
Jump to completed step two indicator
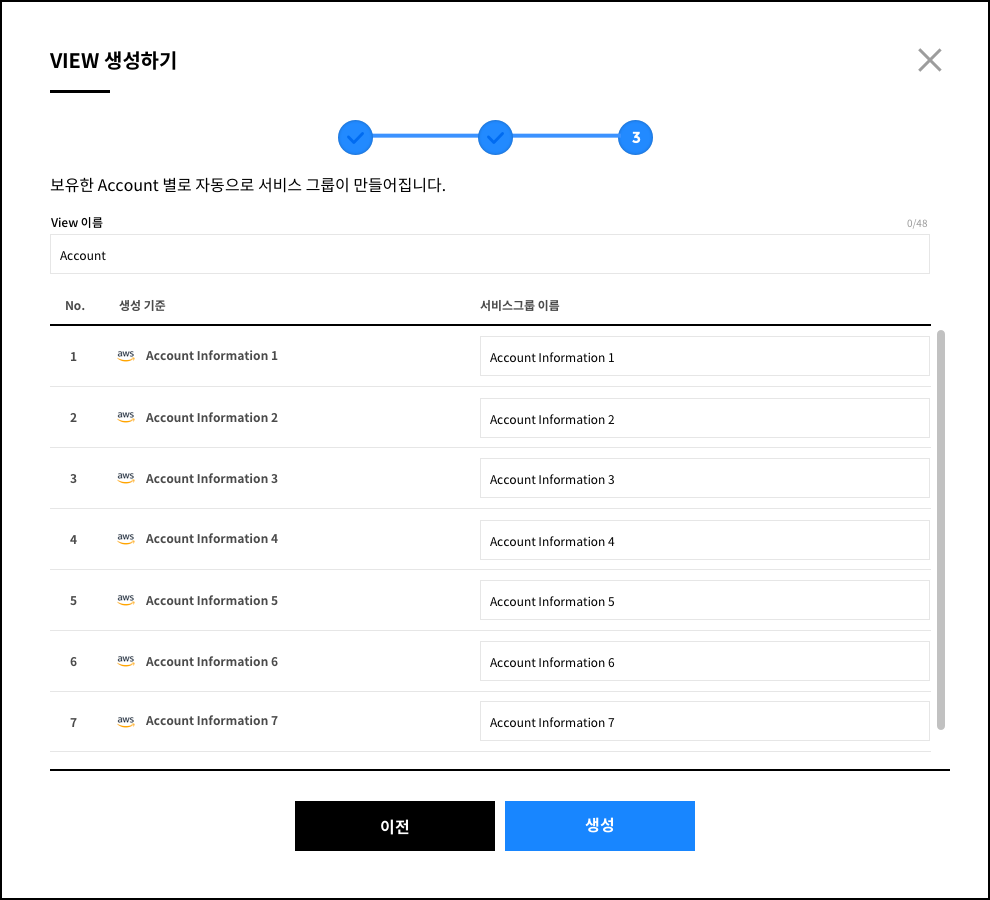pos(495,137)
